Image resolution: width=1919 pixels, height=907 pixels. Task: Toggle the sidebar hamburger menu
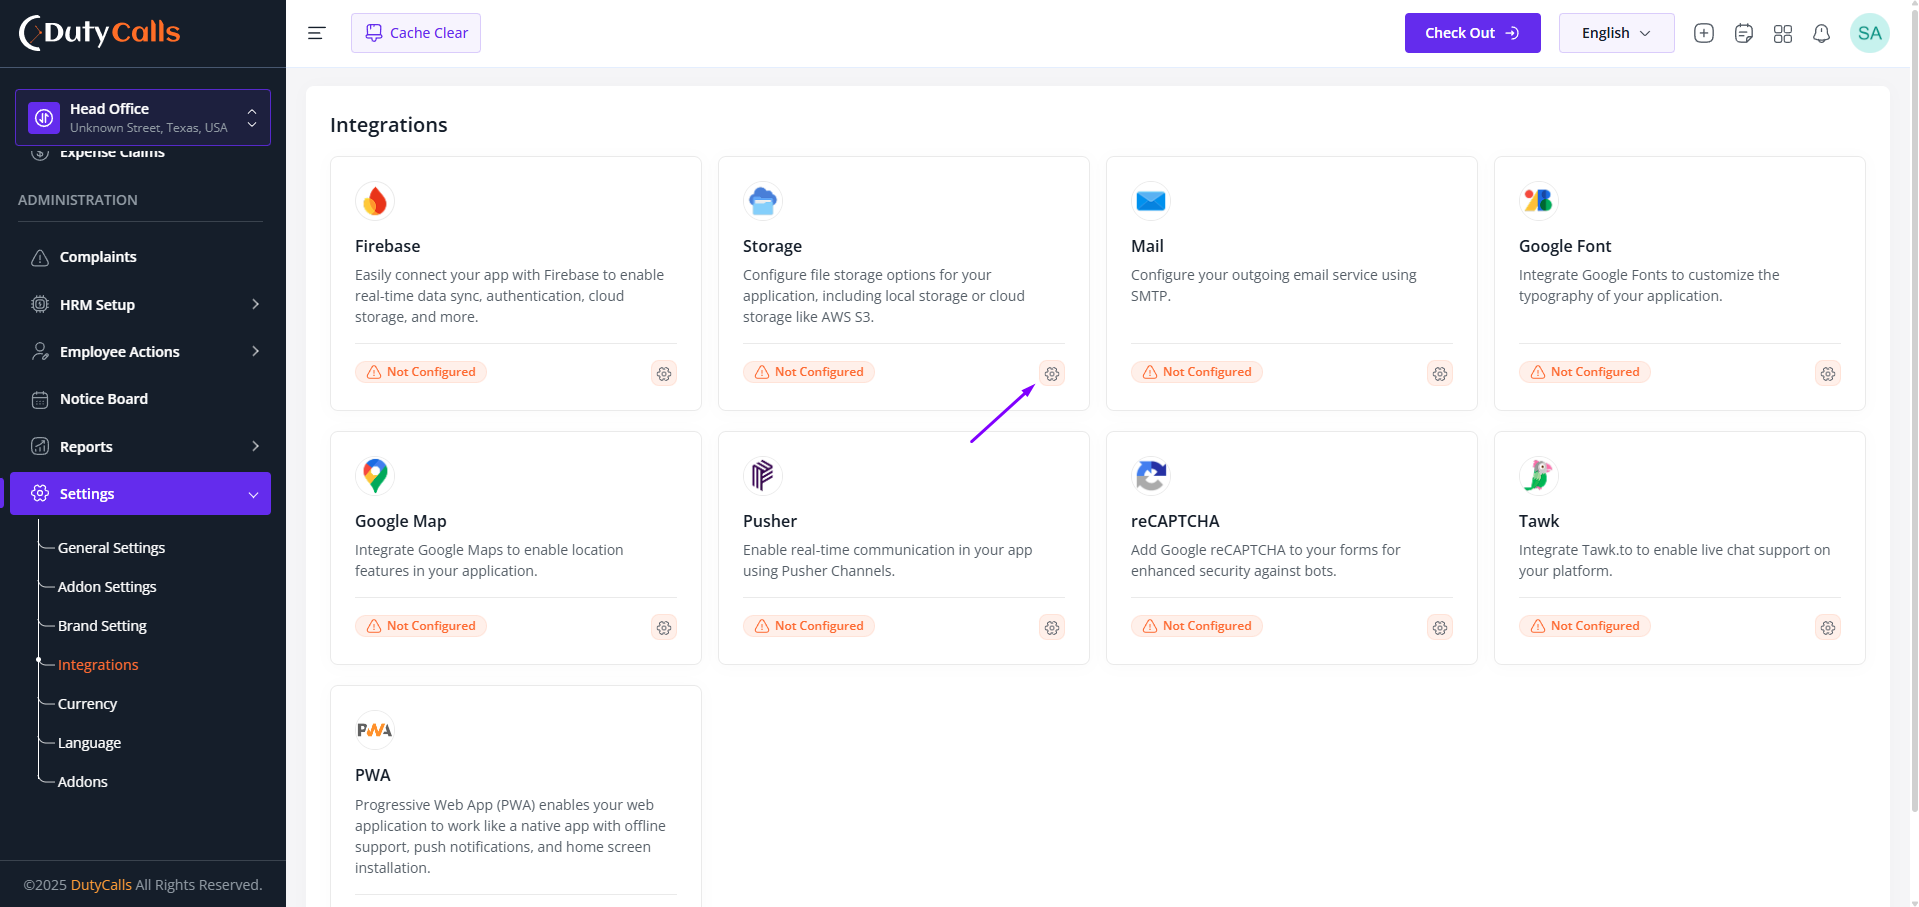click(316, 33)
